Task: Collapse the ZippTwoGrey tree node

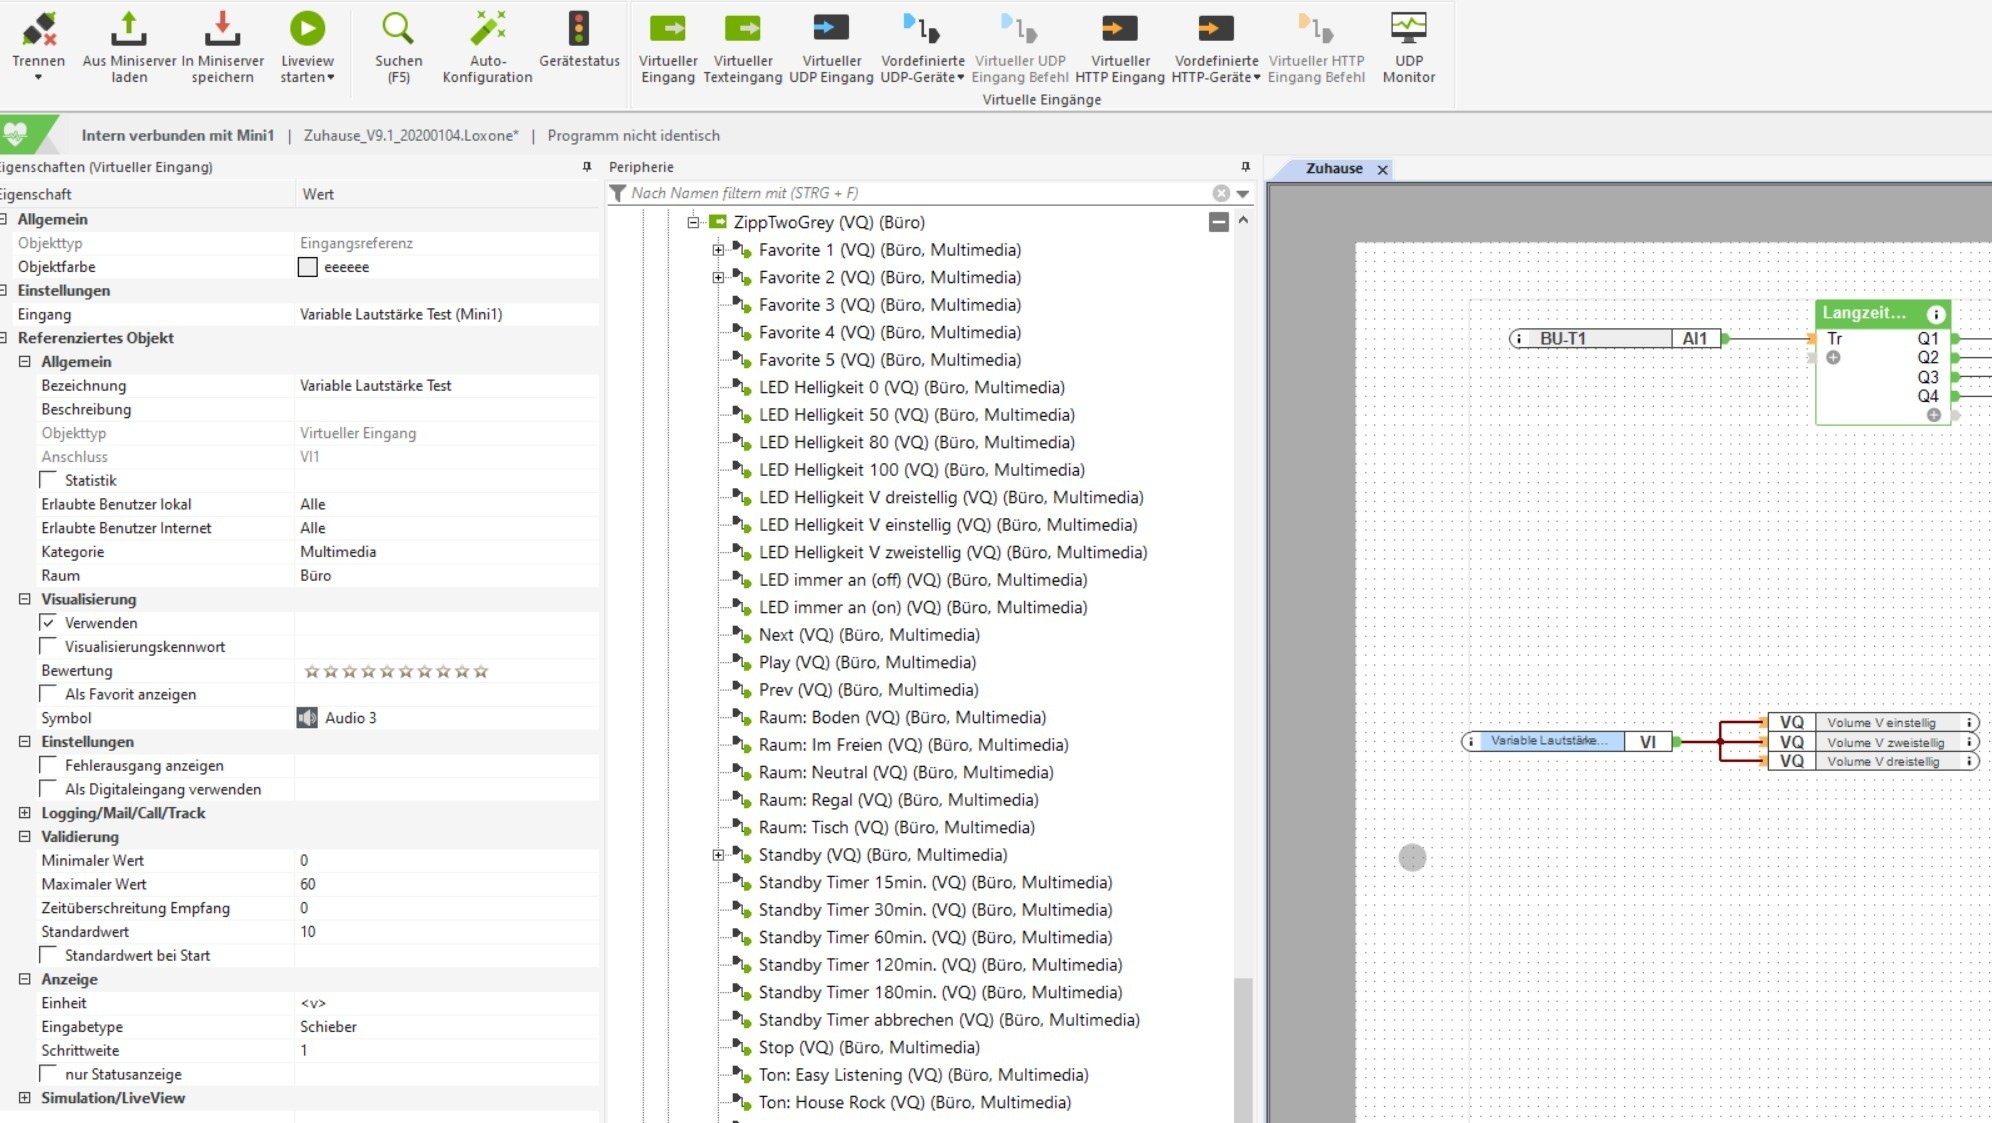Action: click(693, 222)
